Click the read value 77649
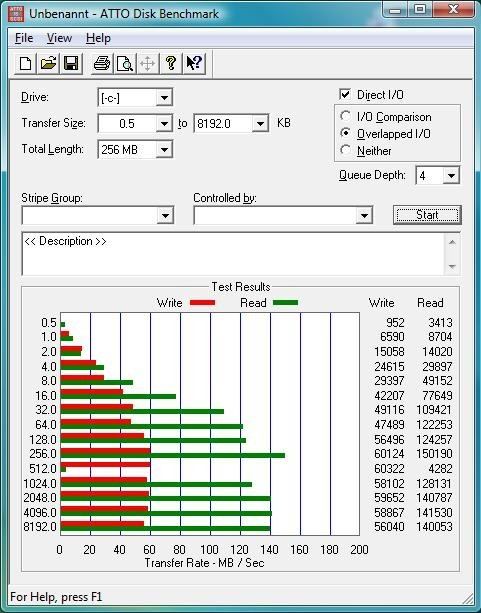This screenshot has width=481, height=613. pyautogui.click(x=437, y=396)
